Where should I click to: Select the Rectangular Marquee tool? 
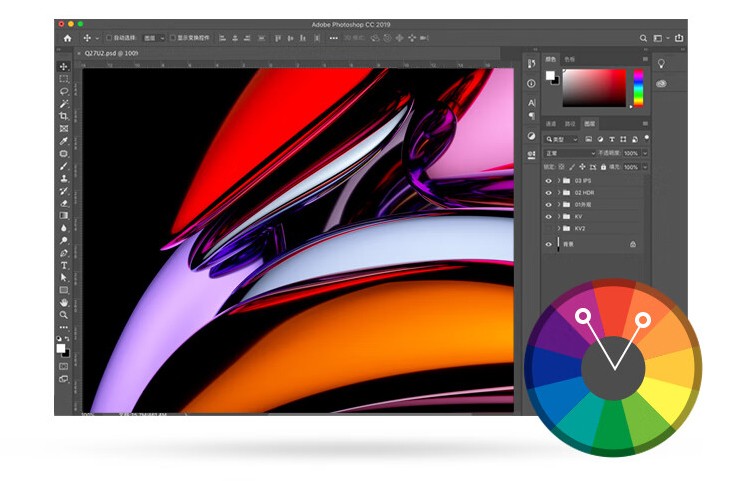tap(64, 79)
